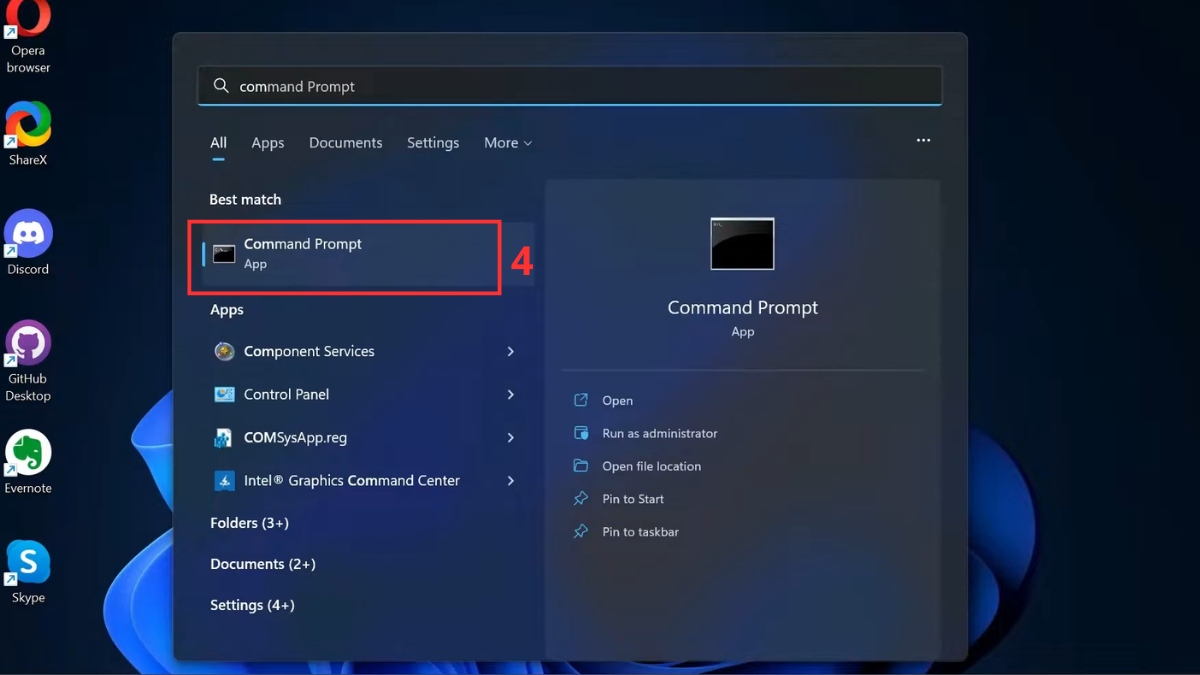Switch to the Apps filter tab
The width and height of the screenshot is (1200, 675).
tap(268, 143)
